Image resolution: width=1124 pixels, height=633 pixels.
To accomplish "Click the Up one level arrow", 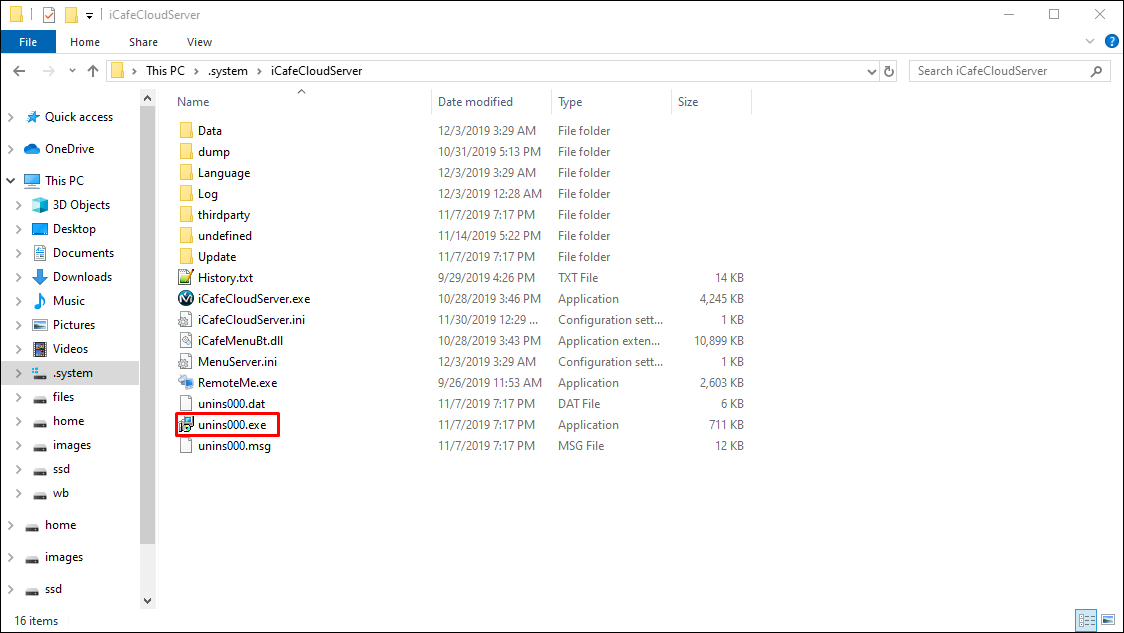I will pyautogui.click(x=93, y=71).
